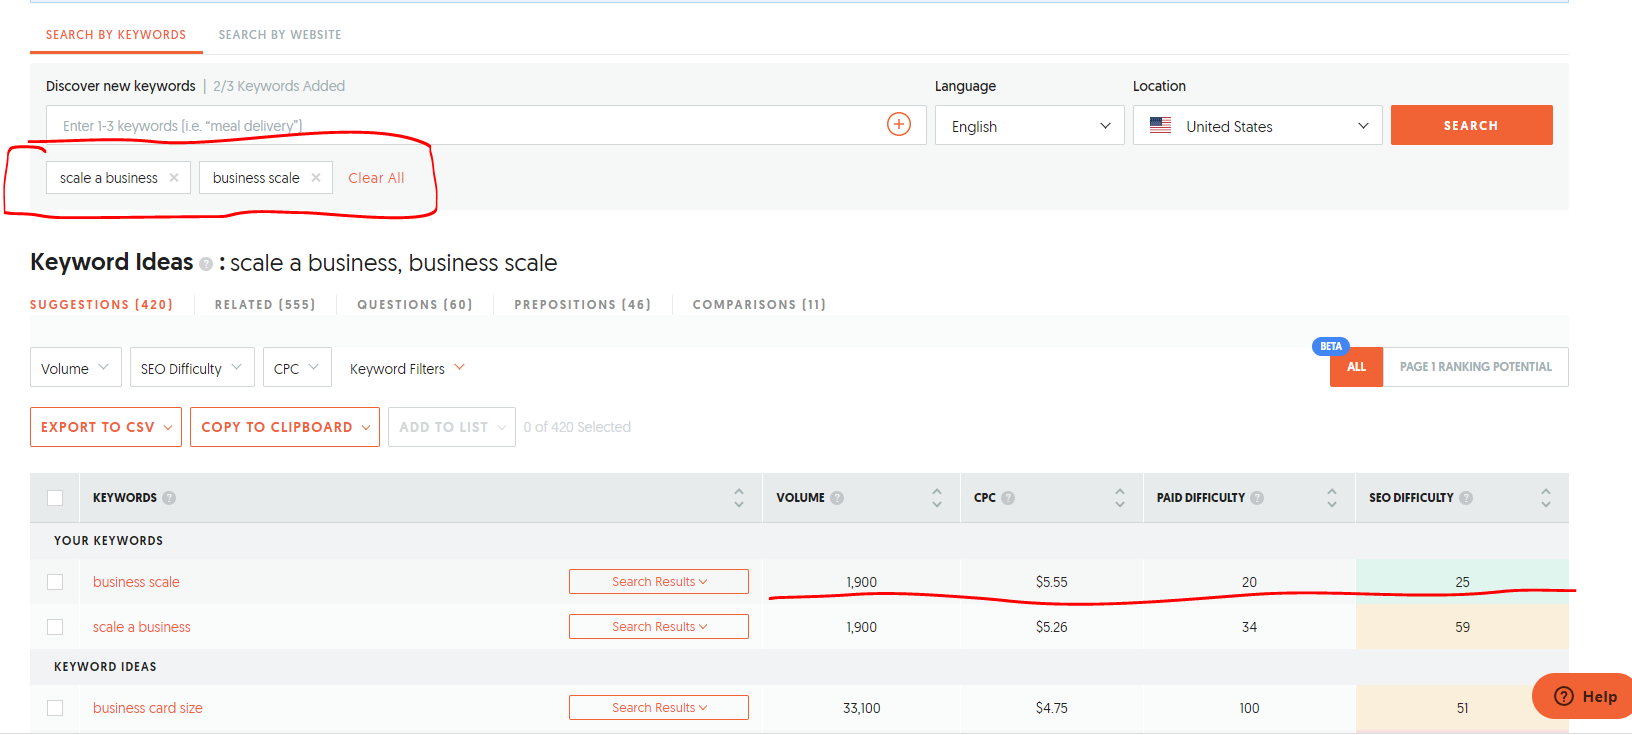Image resolution: width=1632 pixels, height=735 pixels.
Task: Check the 'scale a business' row checkbox
Action: click(x=55, y=627)
